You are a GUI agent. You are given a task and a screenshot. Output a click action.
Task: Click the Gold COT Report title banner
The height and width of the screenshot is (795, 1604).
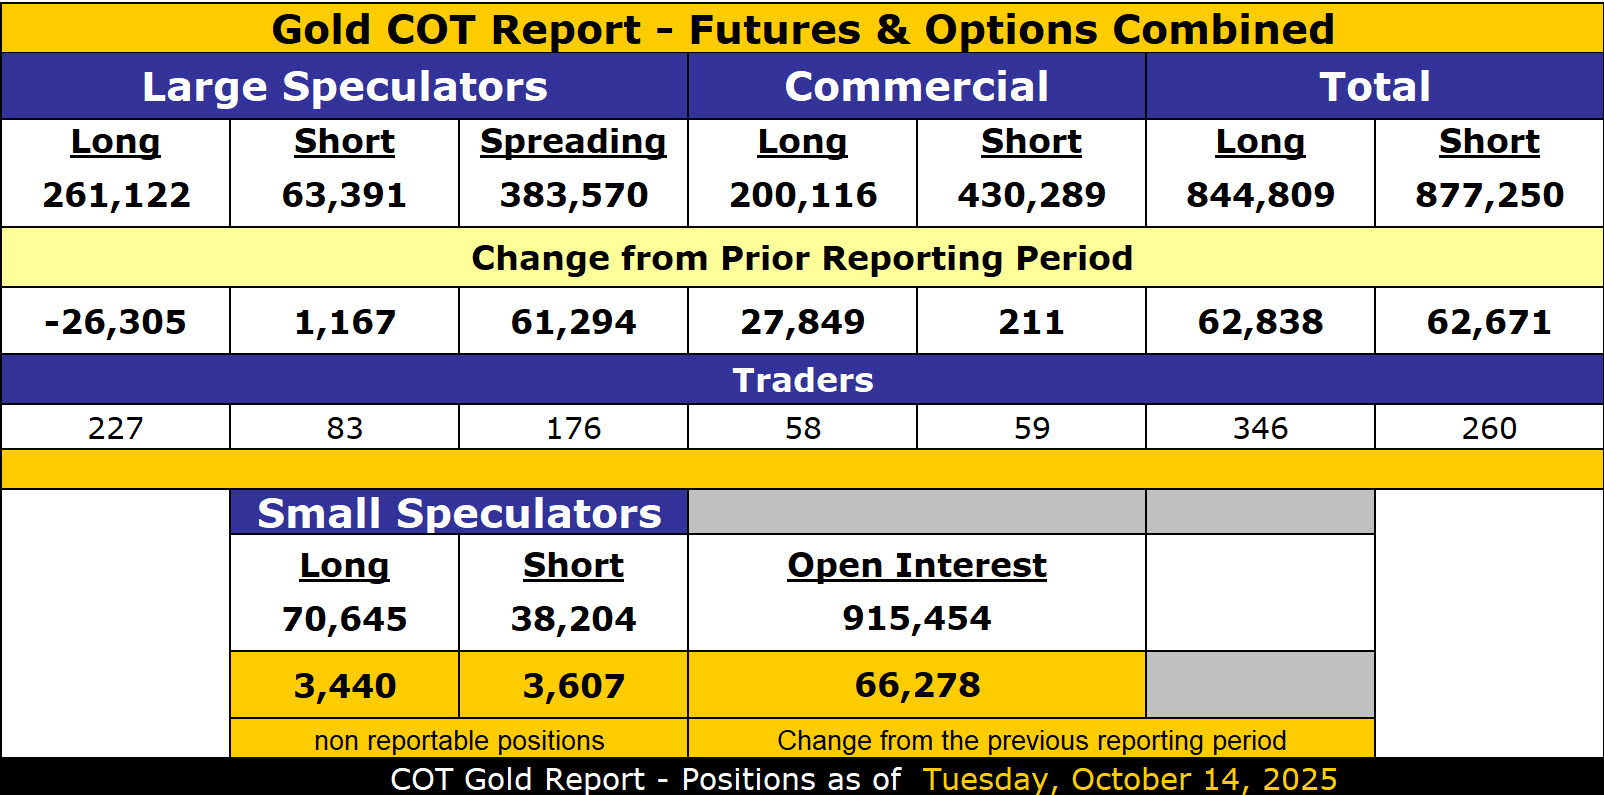click(x=802, y=29)
